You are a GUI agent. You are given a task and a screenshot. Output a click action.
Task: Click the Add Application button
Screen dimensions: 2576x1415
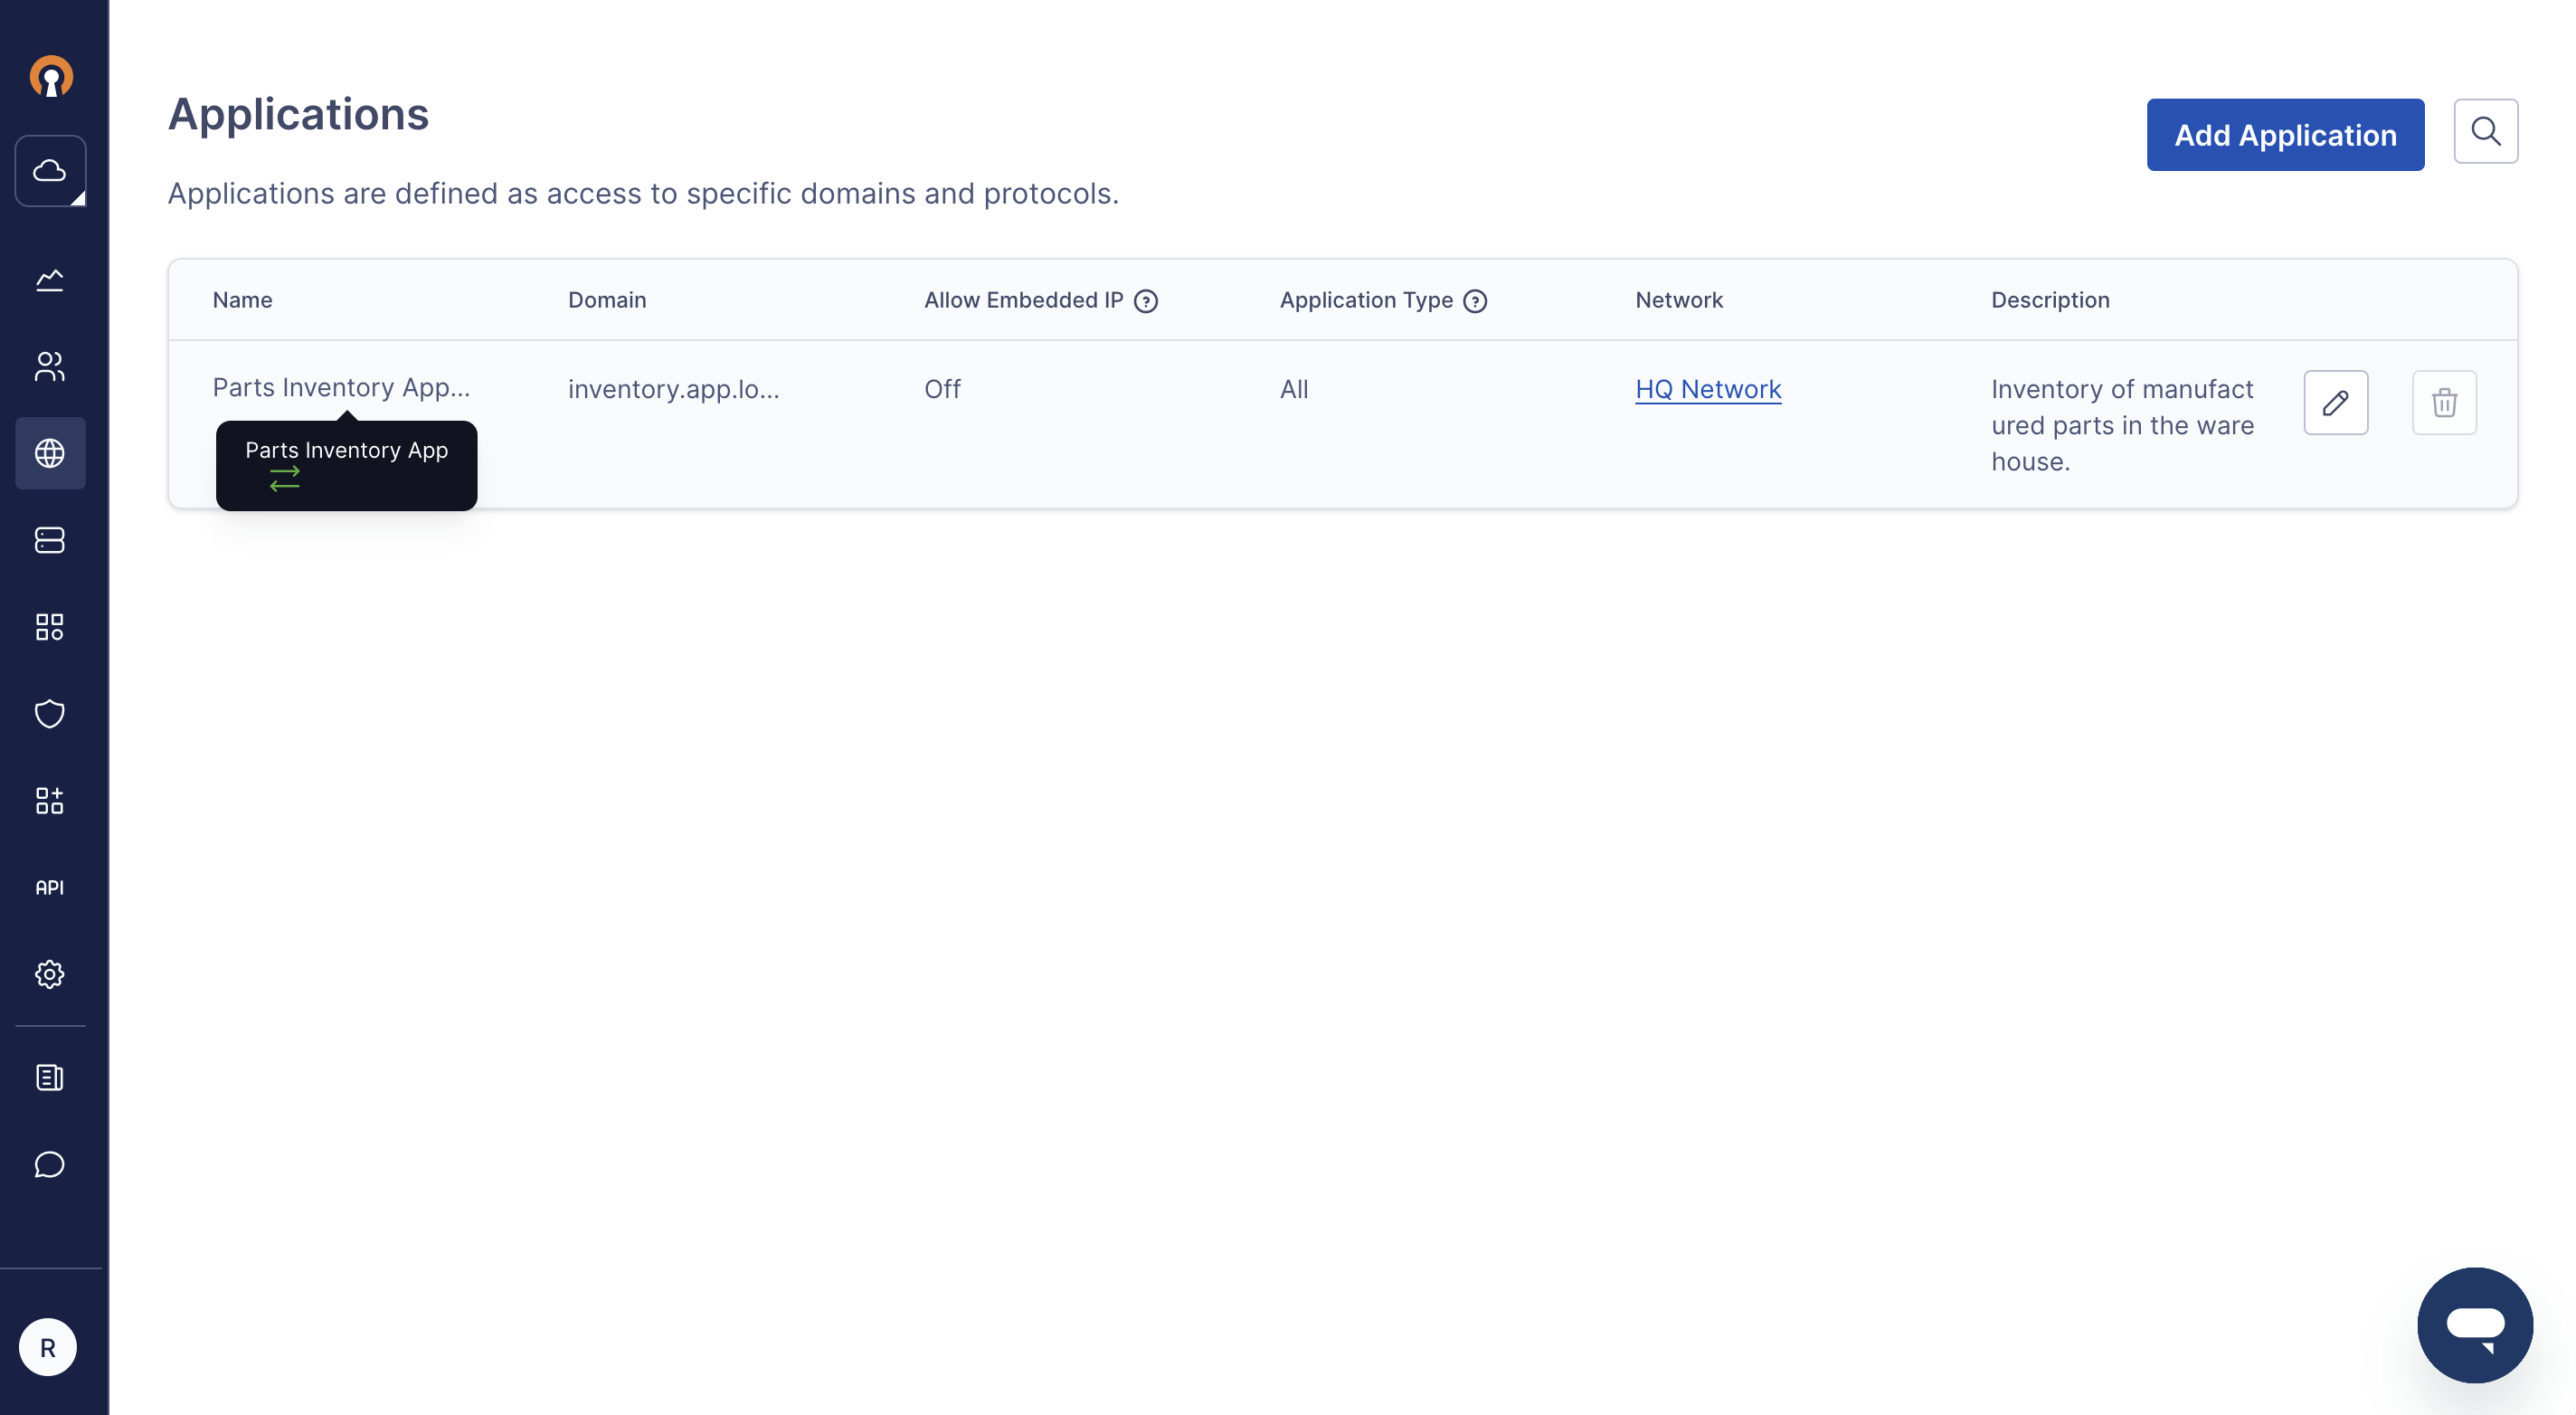point(2286,134)
